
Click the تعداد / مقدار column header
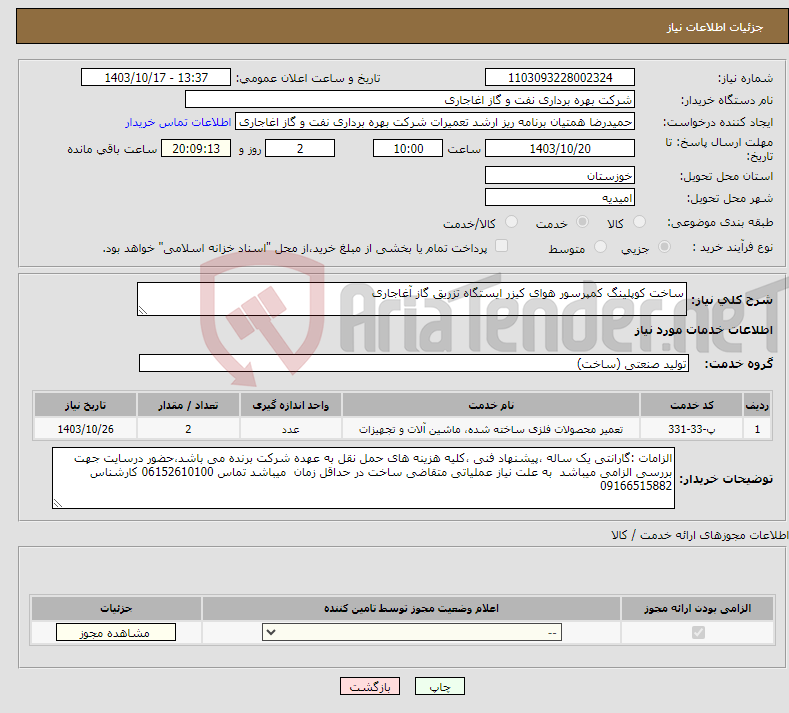pyautogui.click(x=188, y=405)
